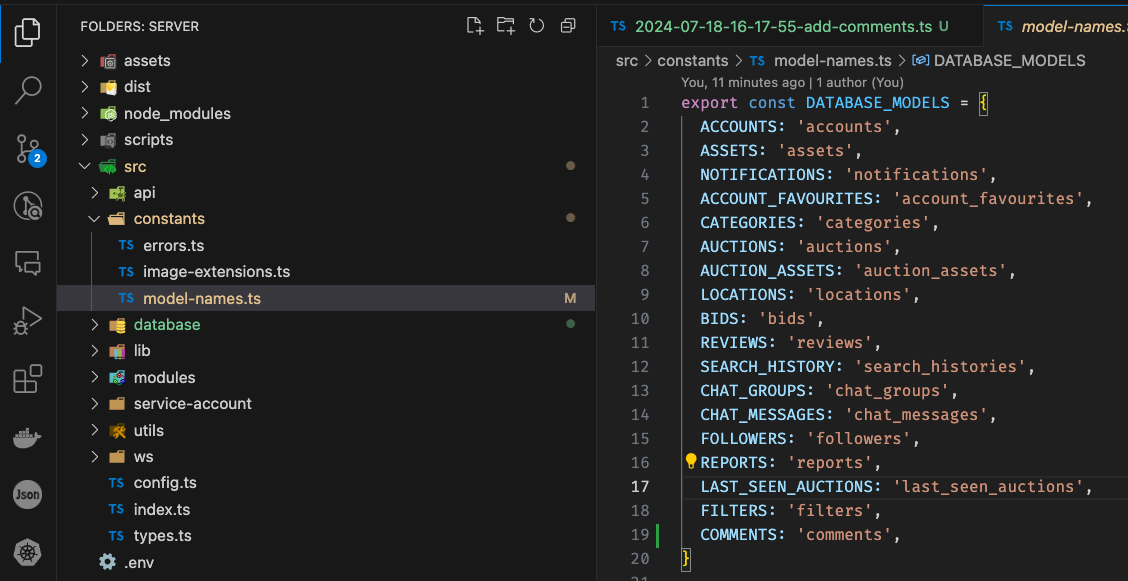This screenshot has height=581, width=1128.
Task: Click the New Folder icon in explorer header
Action: tap(506, 26)
